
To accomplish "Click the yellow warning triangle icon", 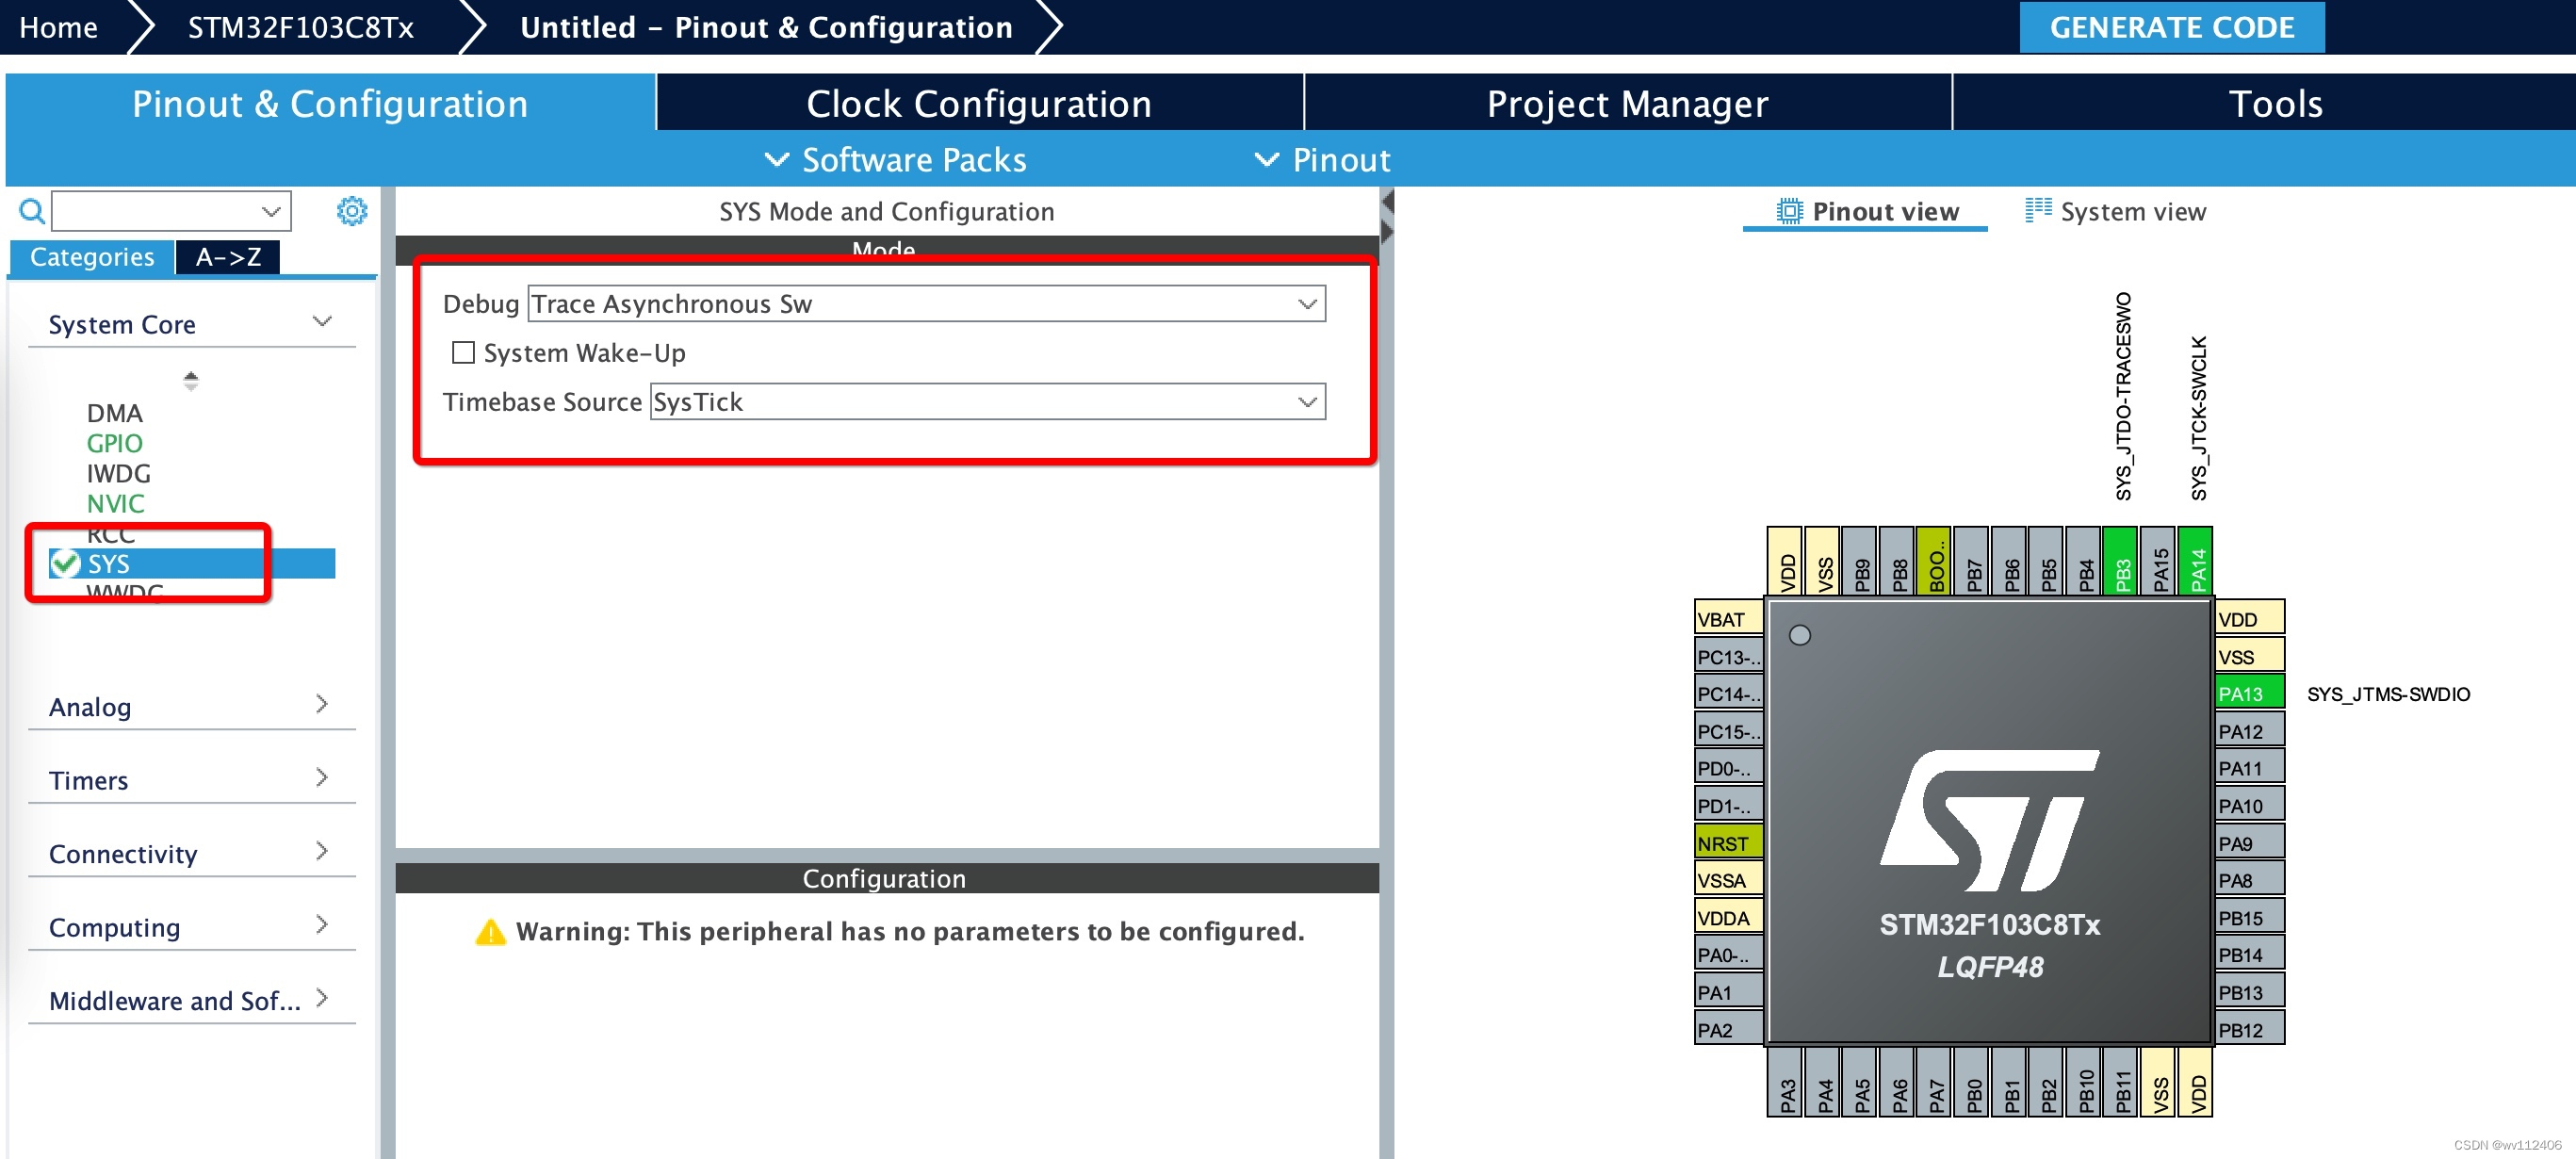I will [x=490, y=932].
